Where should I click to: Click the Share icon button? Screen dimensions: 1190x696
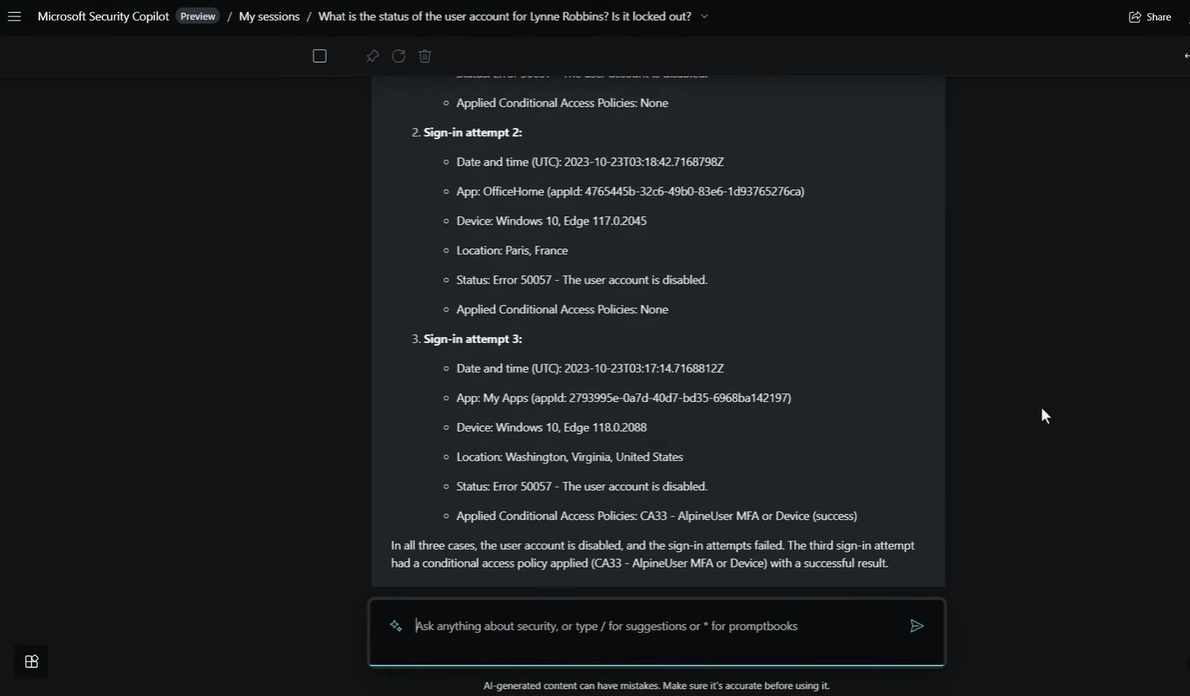(x=1149, y=16)
